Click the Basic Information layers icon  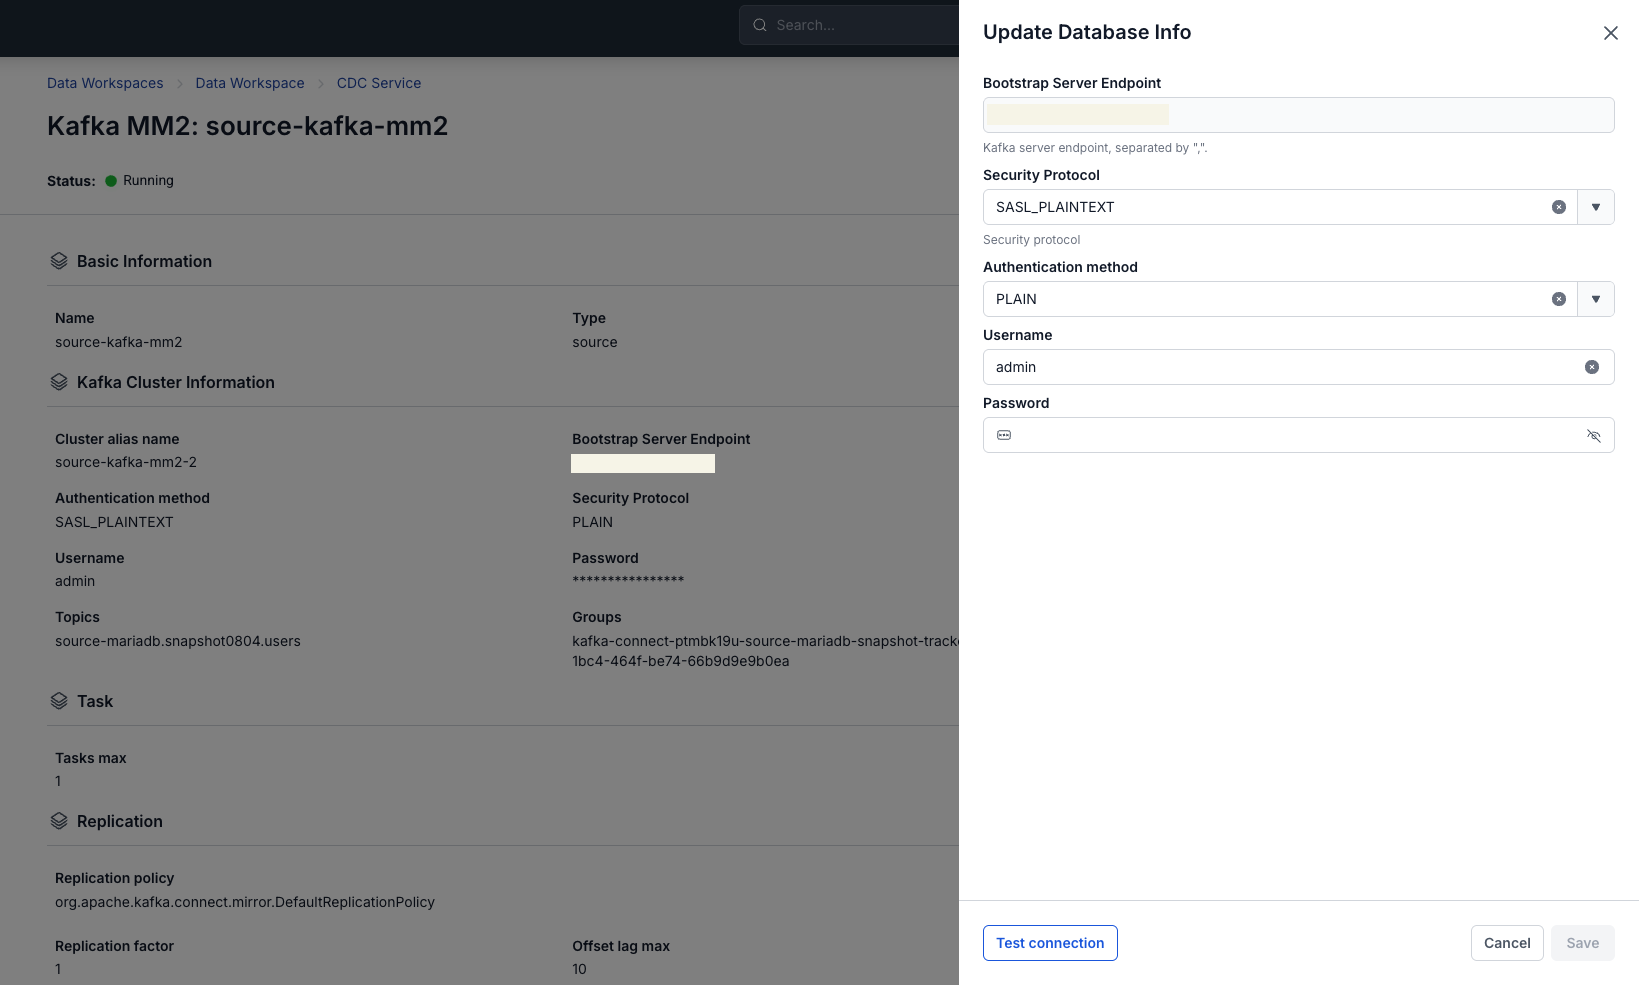point(59,261)
